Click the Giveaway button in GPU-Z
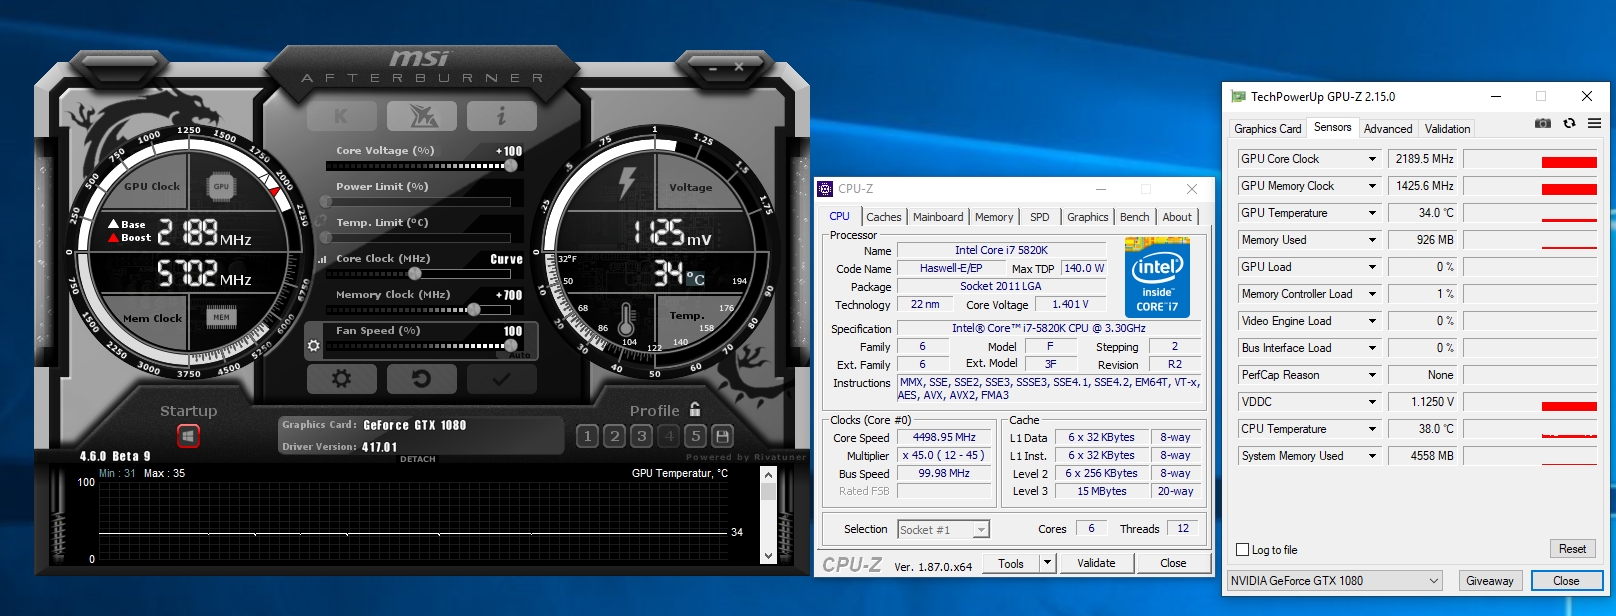The image size is (1616, 616). click(1489, 581)
